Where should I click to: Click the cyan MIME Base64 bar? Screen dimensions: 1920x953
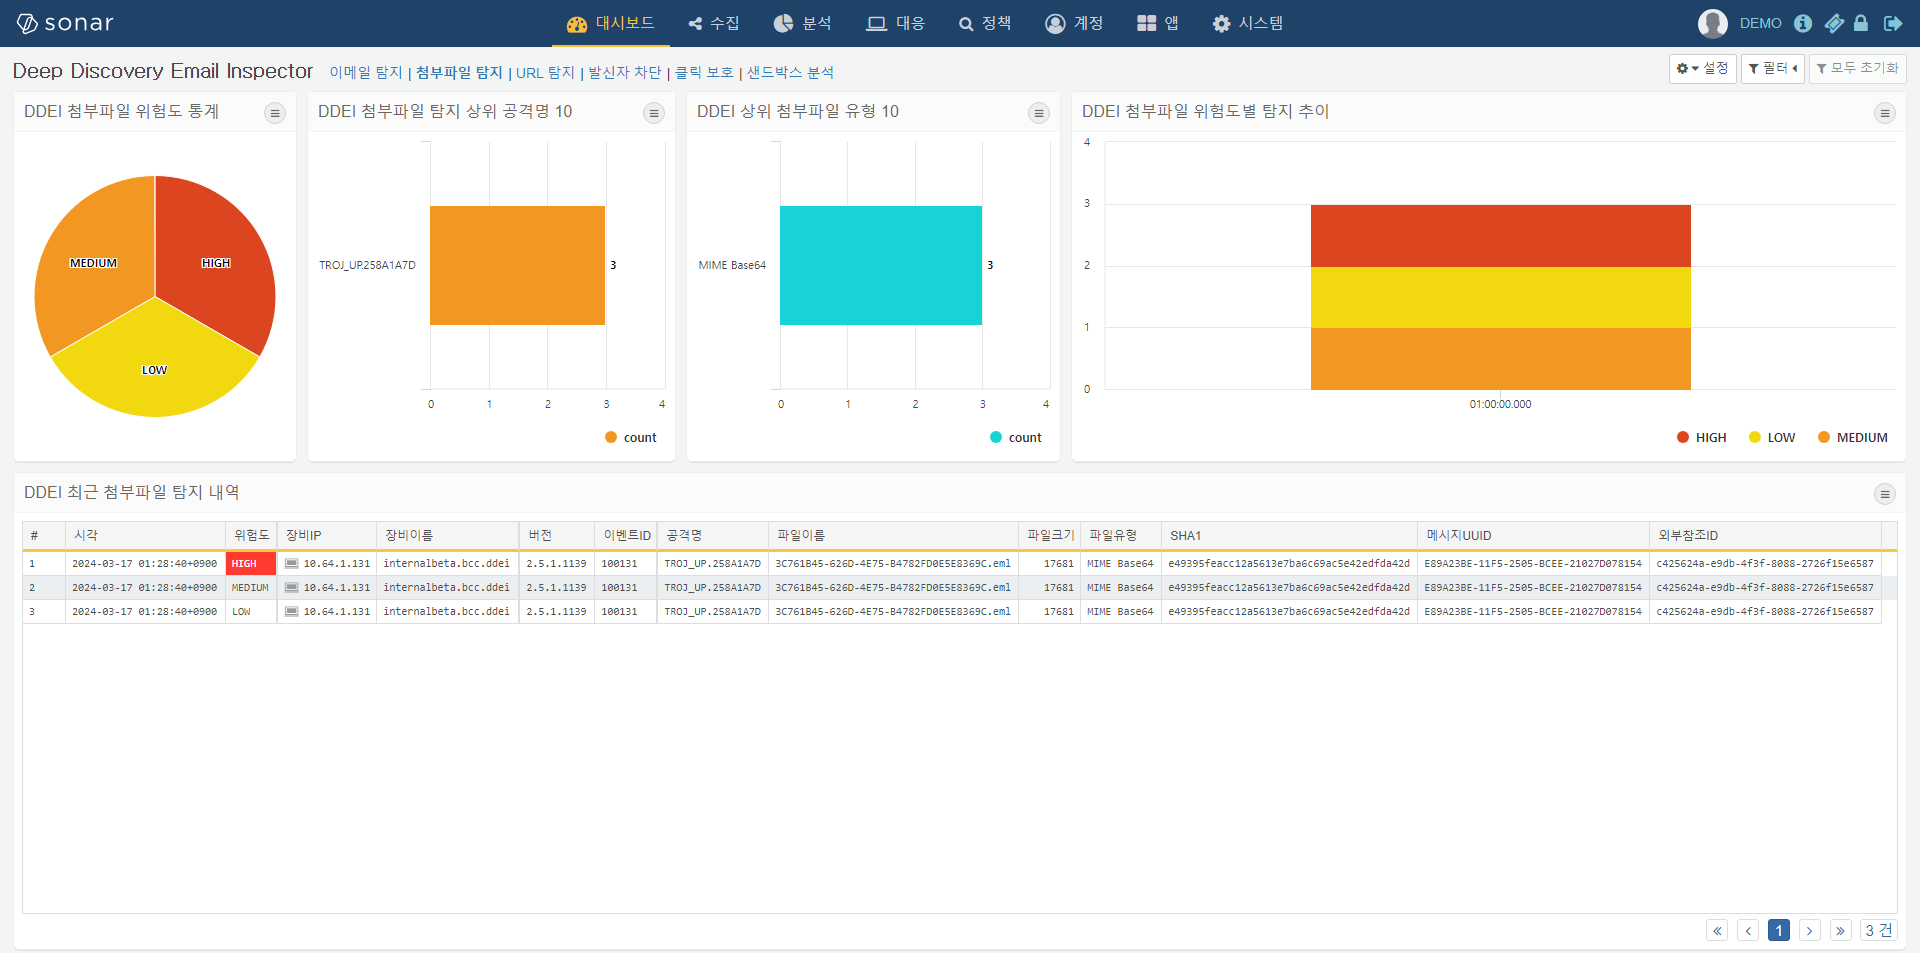[x=881, y=265]
